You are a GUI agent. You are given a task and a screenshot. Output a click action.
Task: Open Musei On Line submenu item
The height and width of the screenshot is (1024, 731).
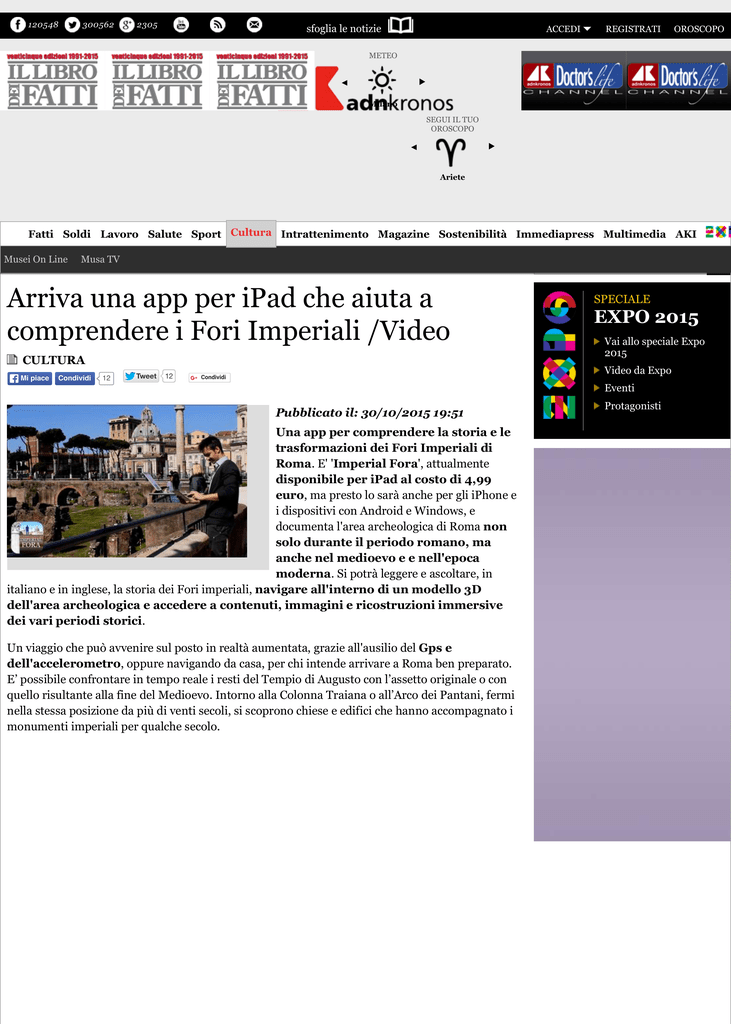[x=36, y=259]
